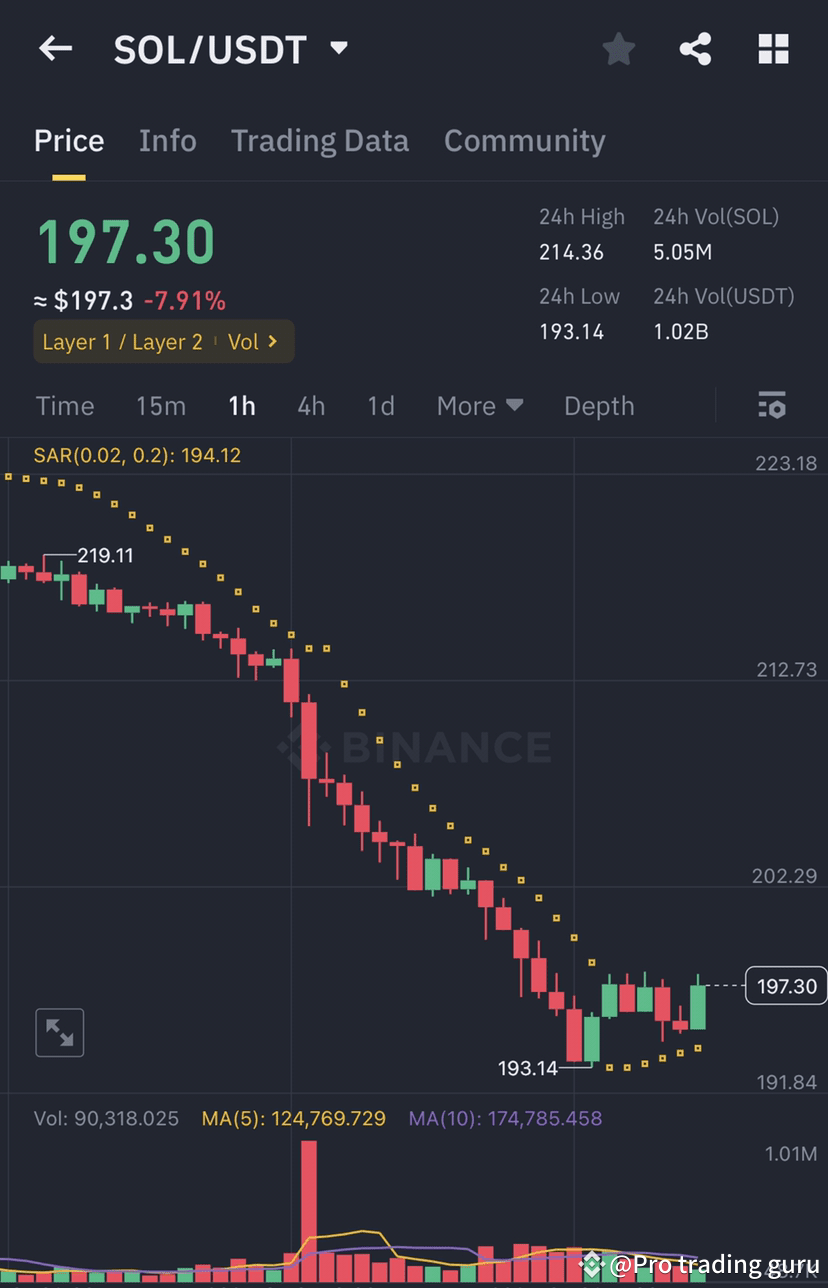828x1288 pixels.
Task: Add SOL/USDT to favorites via star icon
Action: (618, 49)
